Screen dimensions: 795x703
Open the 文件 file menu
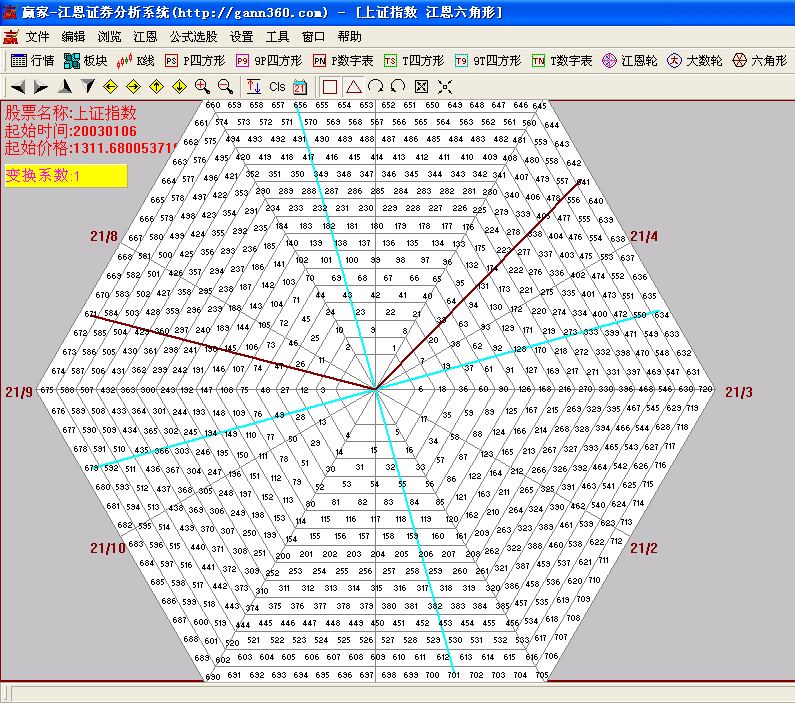(x=37, y=36)
